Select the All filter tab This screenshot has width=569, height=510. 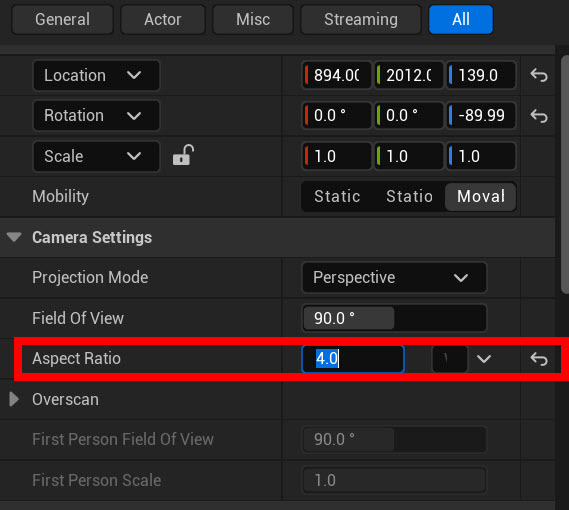coord(461,19)
